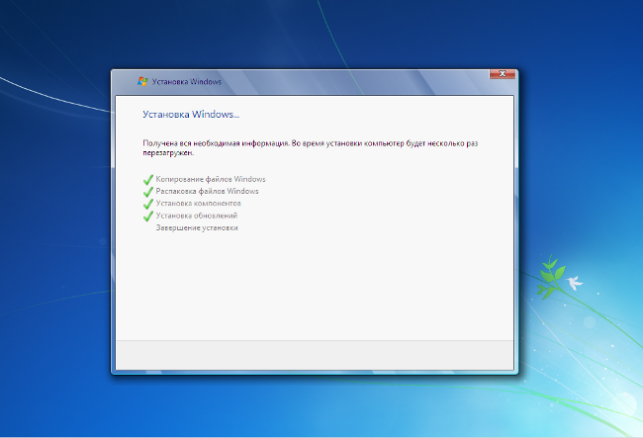Viewport: 643px width, 438px height.
Task: Select the text Распаковка файлов Windows
Action: coord(207,191)
